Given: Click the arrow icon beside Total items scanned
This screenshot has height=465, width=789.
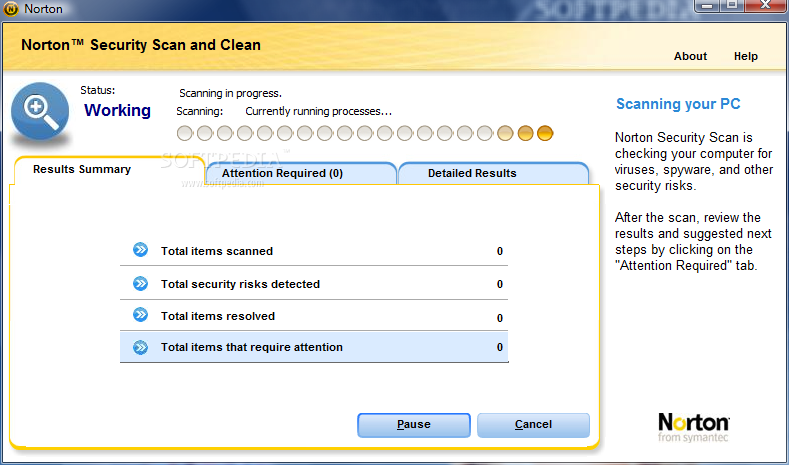Looking at the screenshot, I should [140, 250].
